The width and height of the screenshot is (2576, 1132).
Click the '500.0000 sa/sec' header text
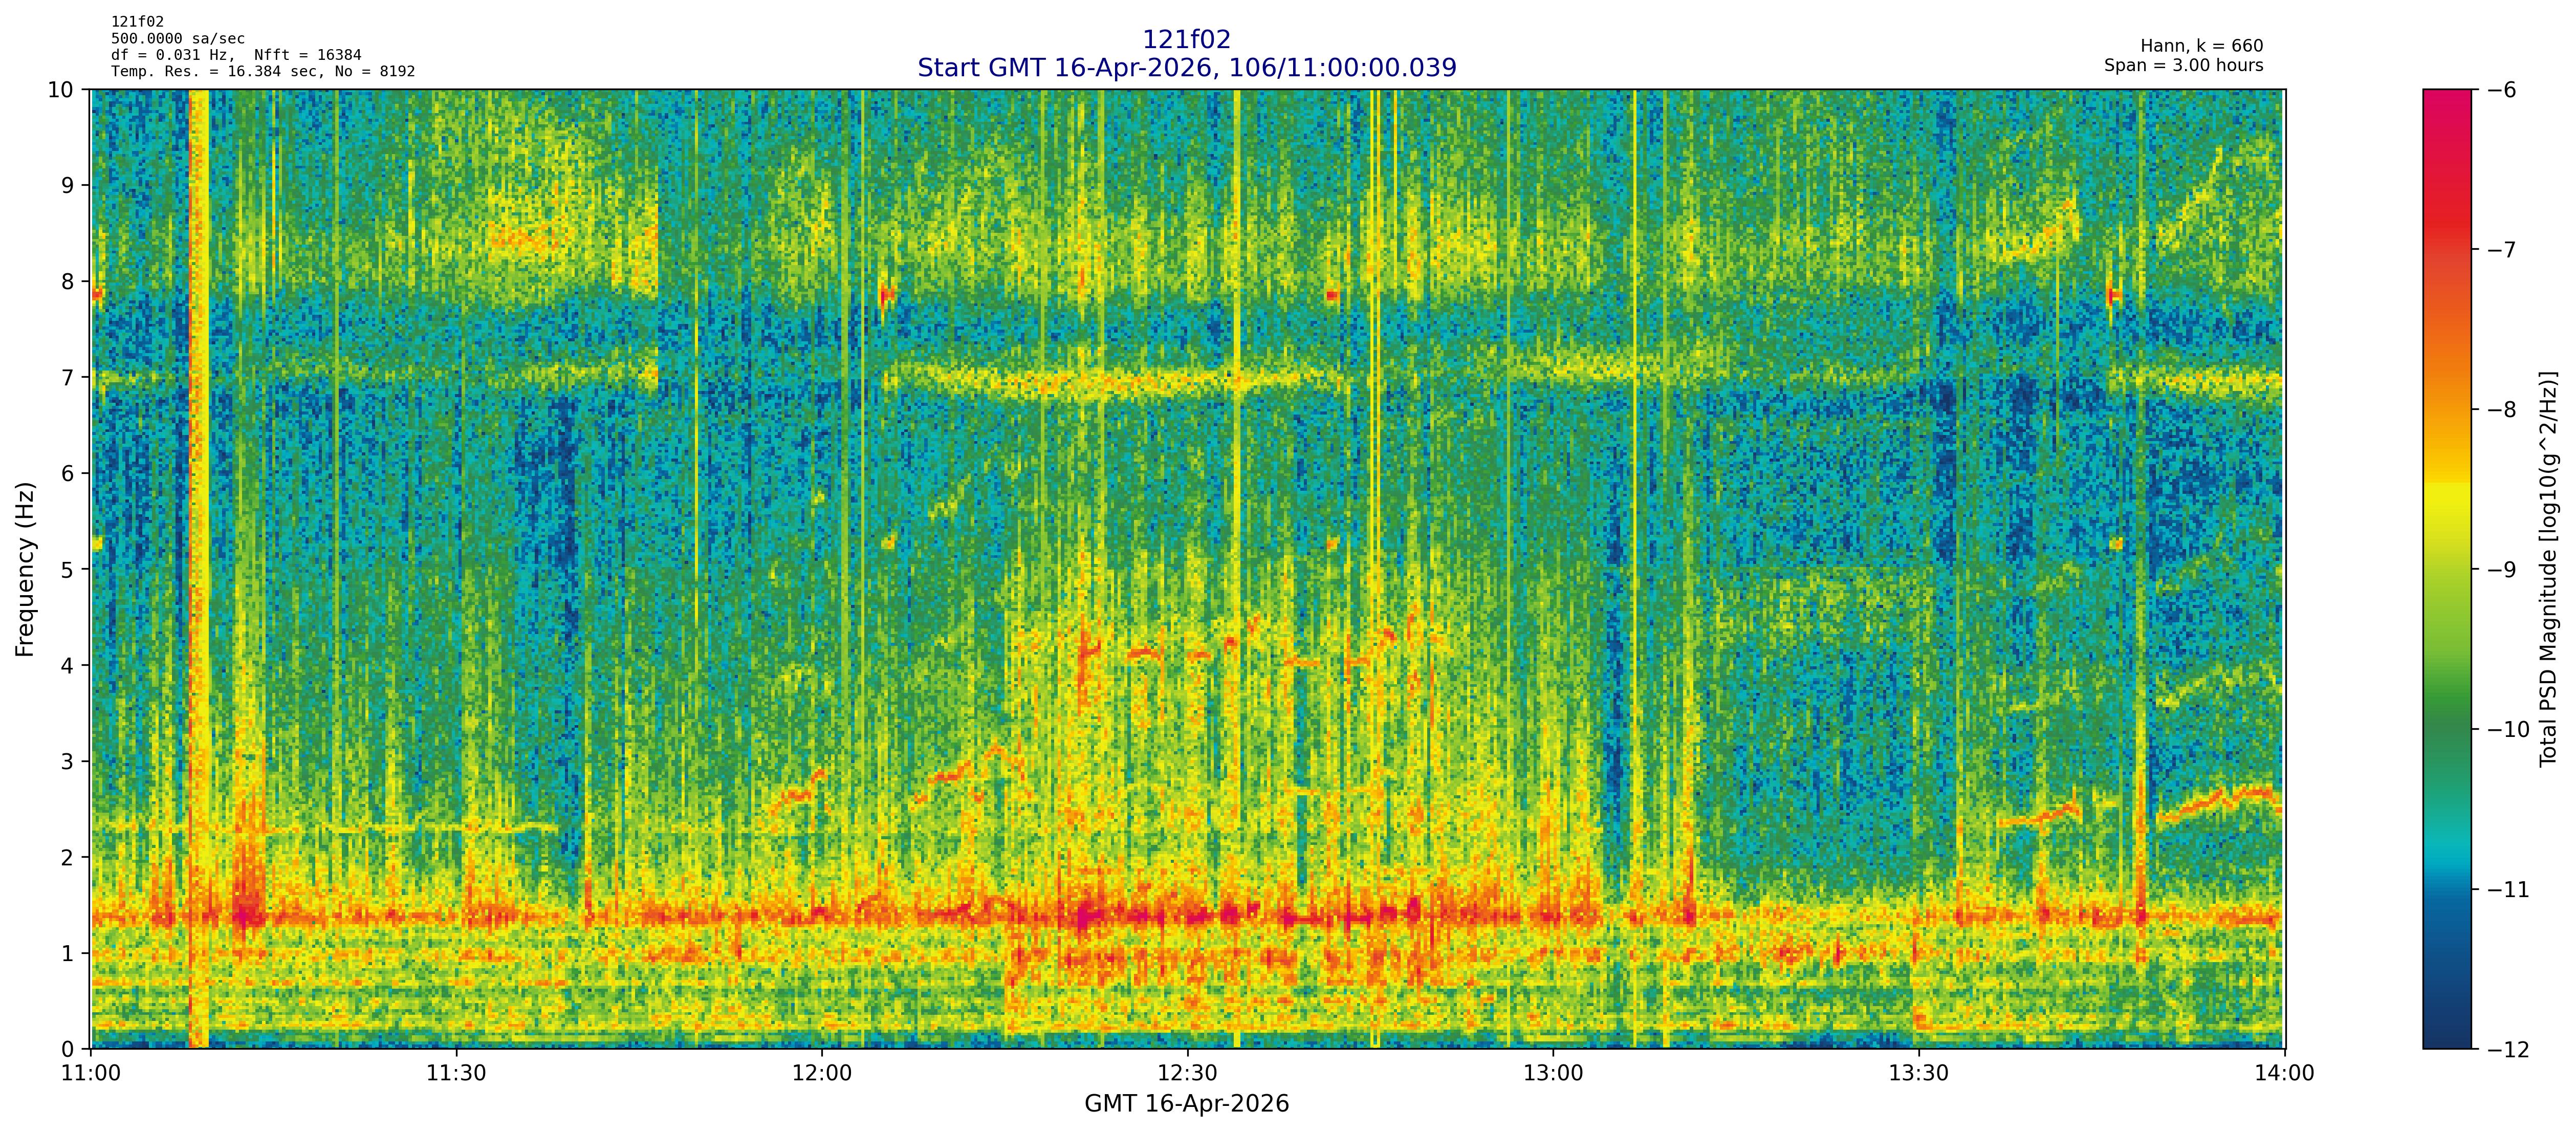177,38
